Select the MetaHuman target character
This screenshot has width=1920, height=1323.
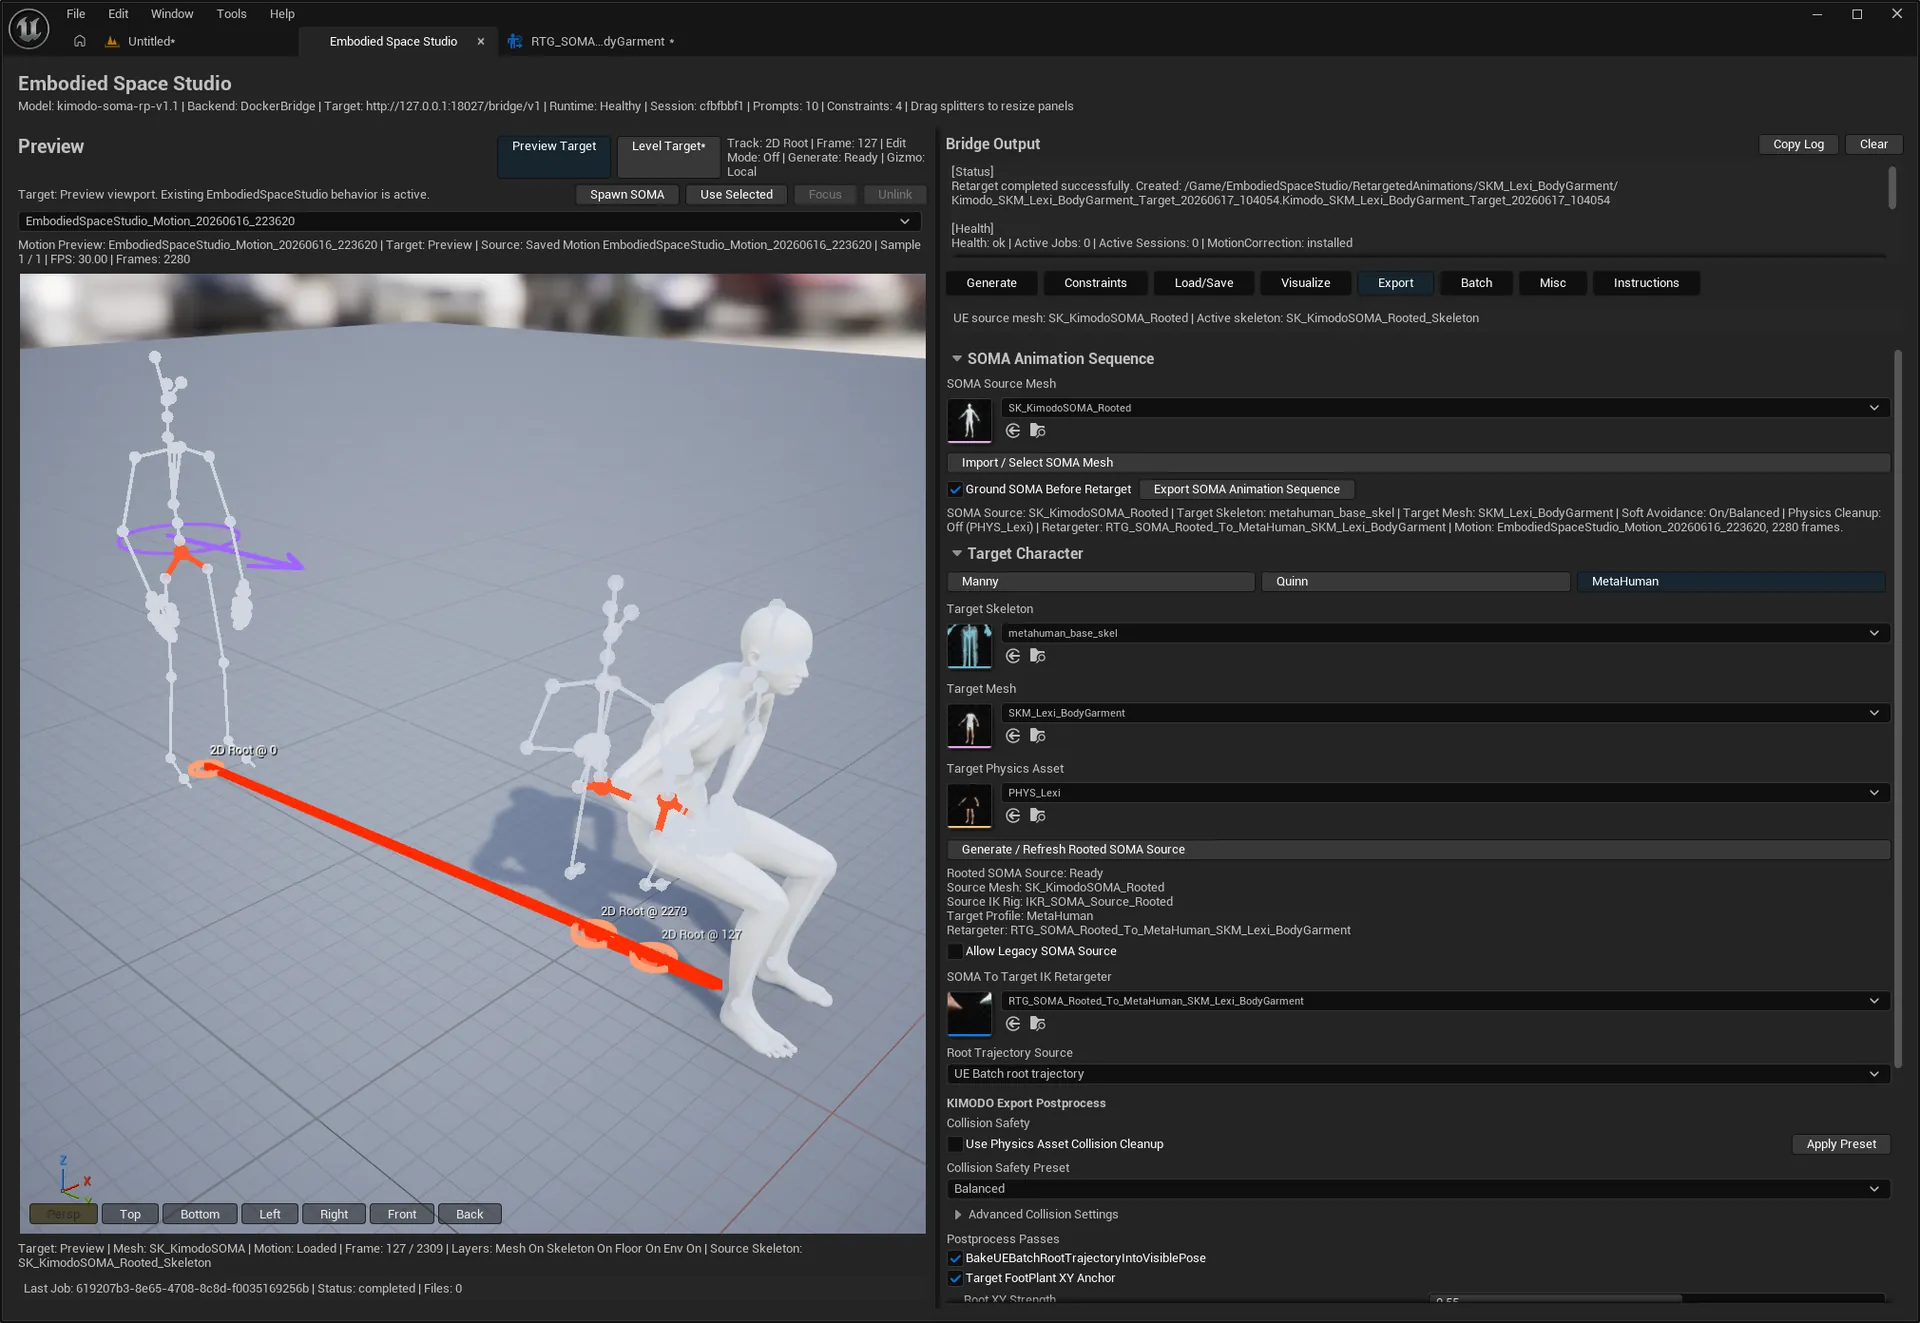point(1731,582)
